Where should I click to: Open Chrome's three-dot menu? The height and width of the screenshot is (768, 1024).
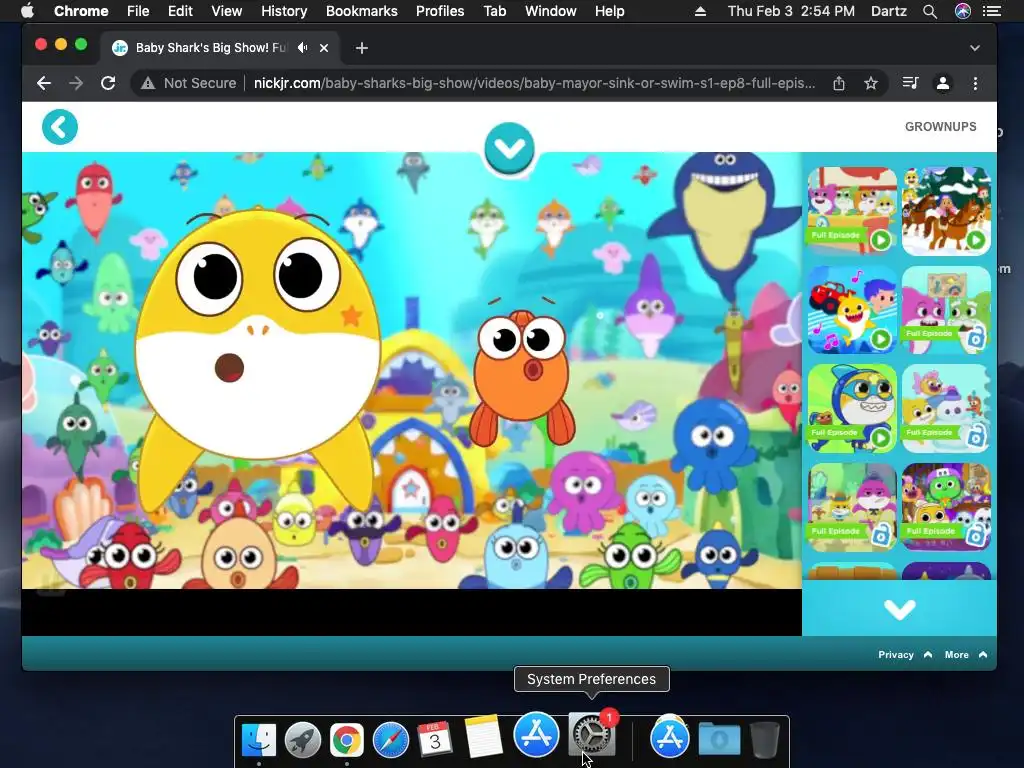coord(975,83)
